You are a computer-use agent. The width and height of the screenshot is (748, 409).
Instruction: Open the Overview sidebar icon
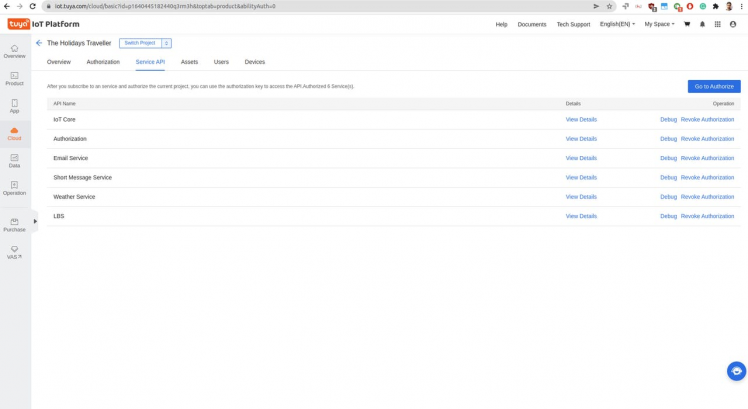14,52
